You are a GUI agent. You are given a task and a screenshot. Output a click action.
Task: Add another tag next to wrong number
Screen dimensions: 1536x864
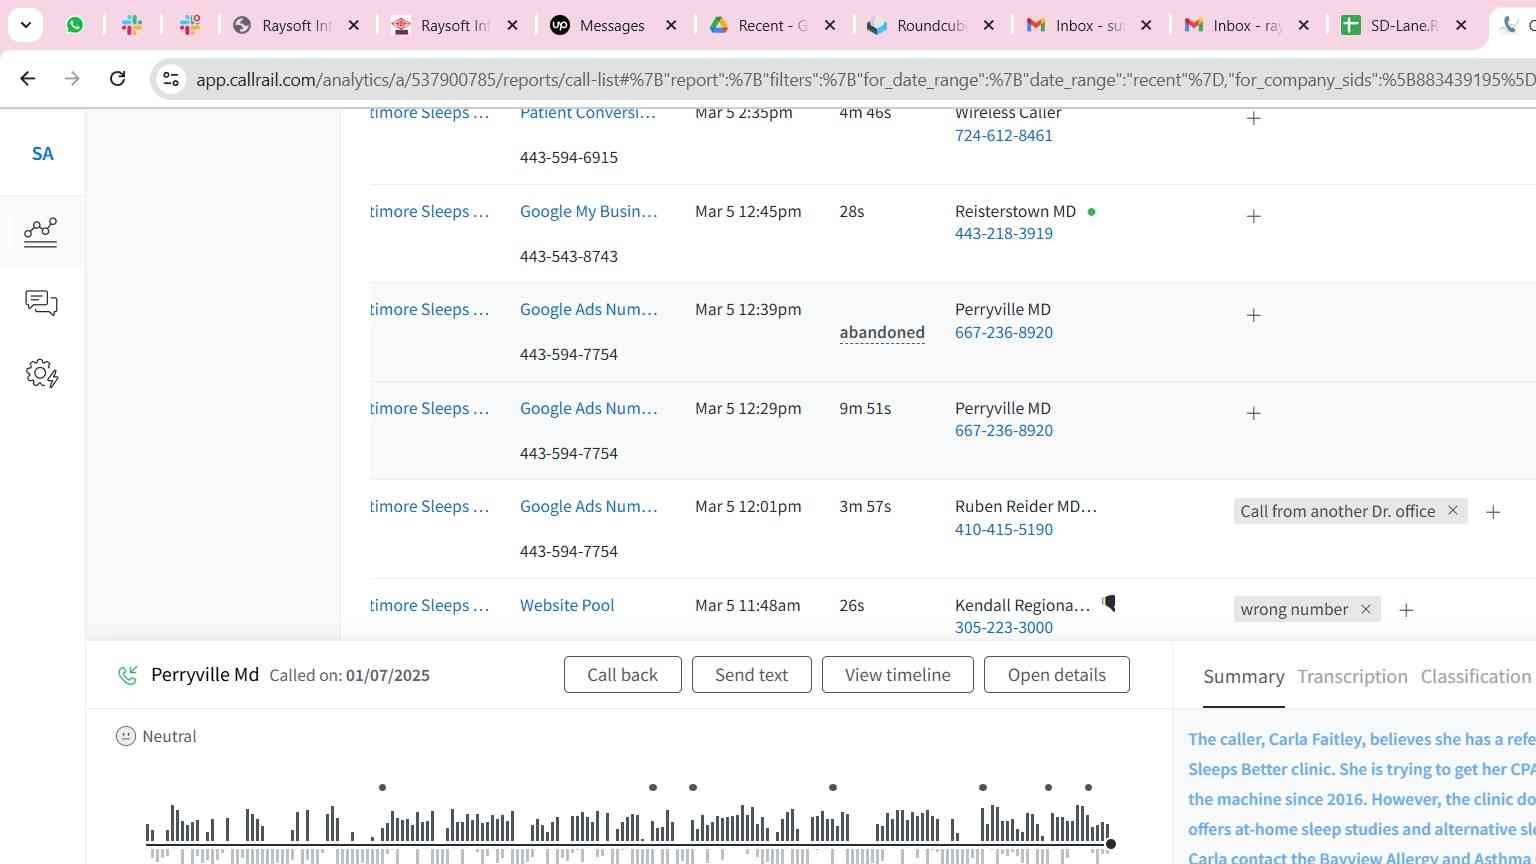1406,610
